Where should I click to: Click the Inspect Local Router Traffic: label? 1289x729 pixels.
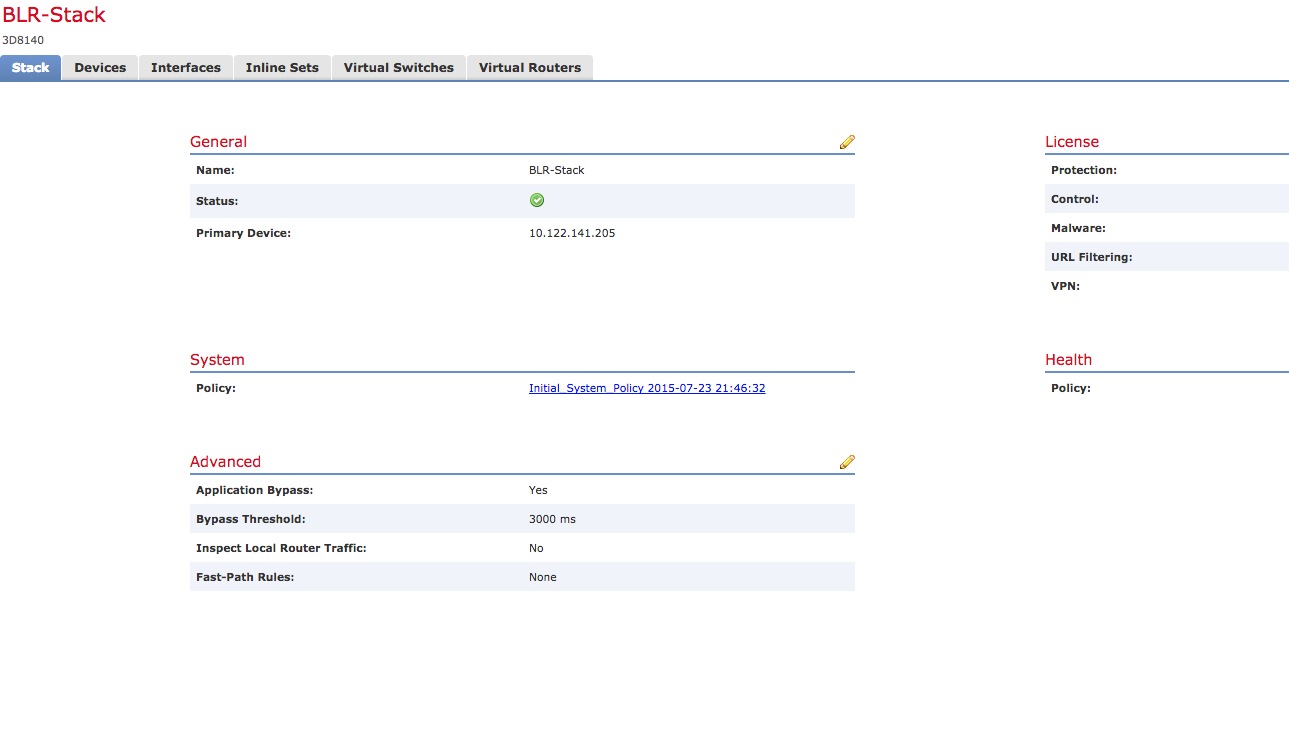[281, 548]
